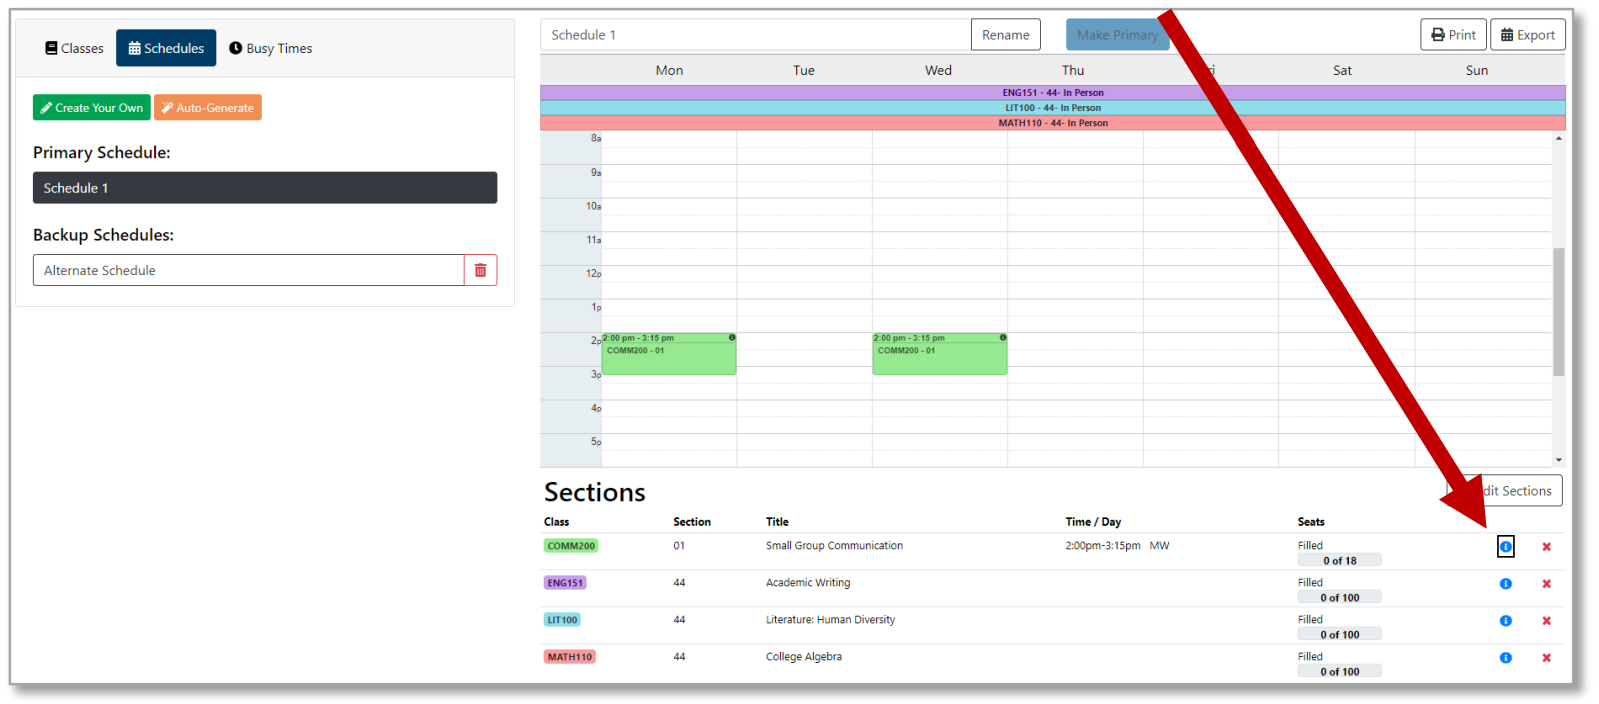This screenshot has width=1599, height=704.
Task: Open info icon for ENG151 row
Action: (x=1505, y=584)
